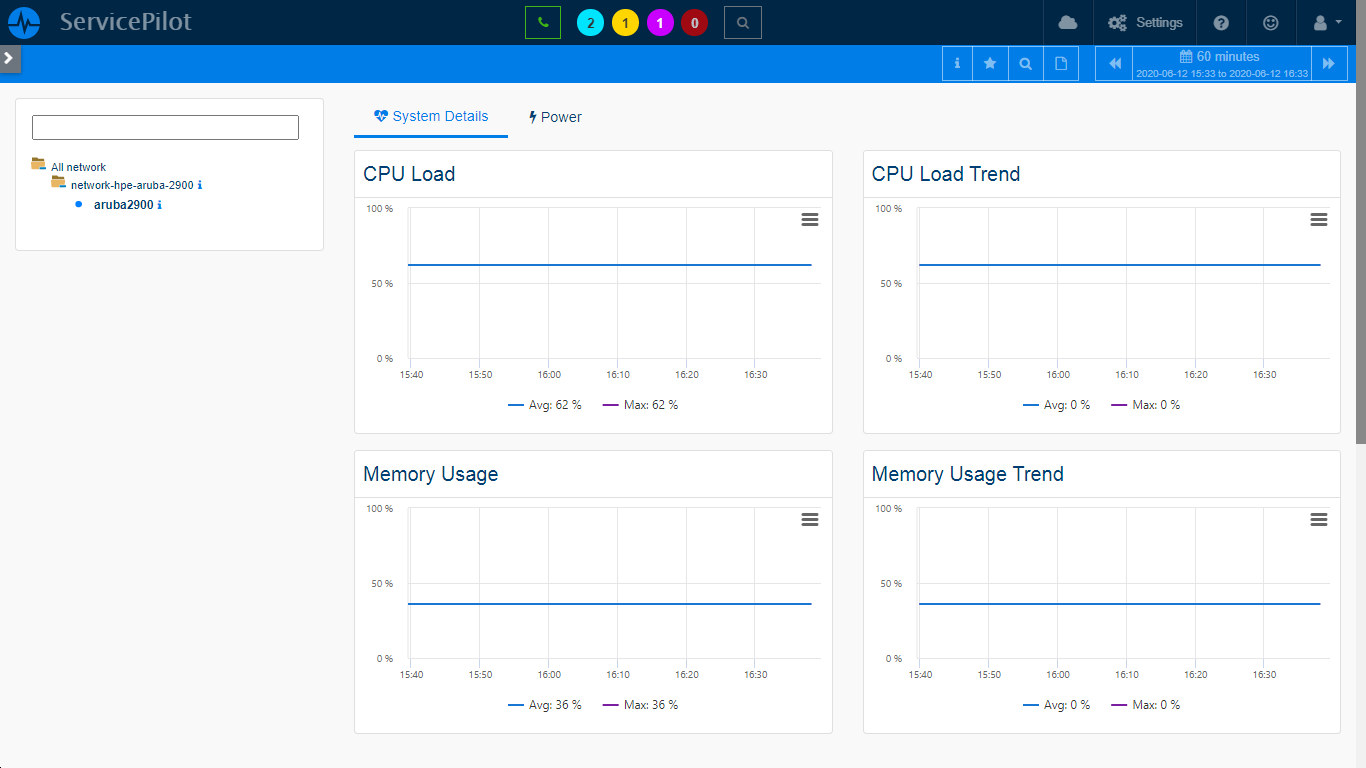
Task: Click the help question mark icon
Action: 1221,22
